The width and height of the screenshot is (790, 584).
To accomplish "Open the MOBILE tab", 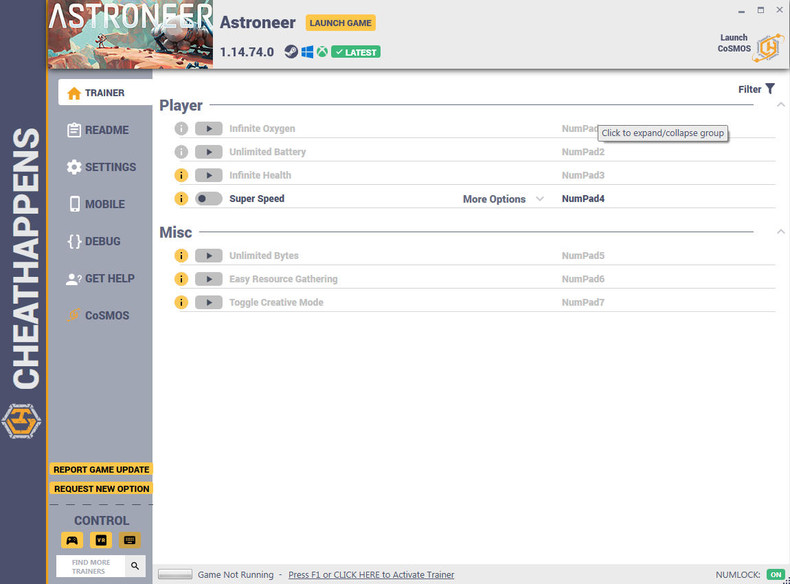I will coord(96,204).
